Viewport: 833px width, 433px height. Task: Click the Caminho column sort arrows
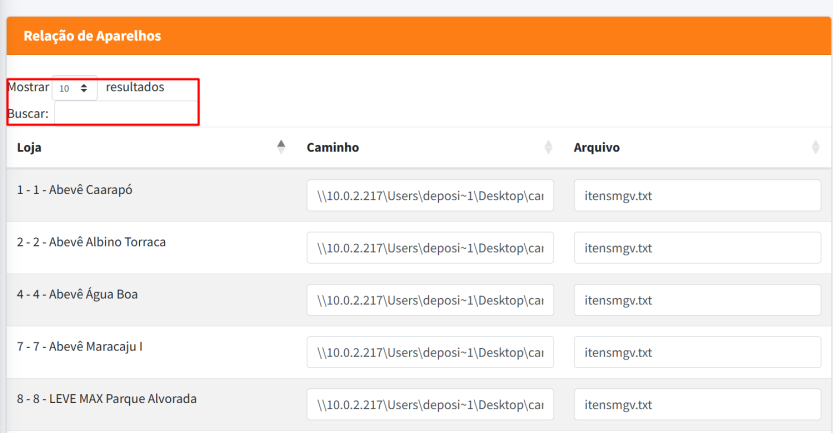[548, 147]
